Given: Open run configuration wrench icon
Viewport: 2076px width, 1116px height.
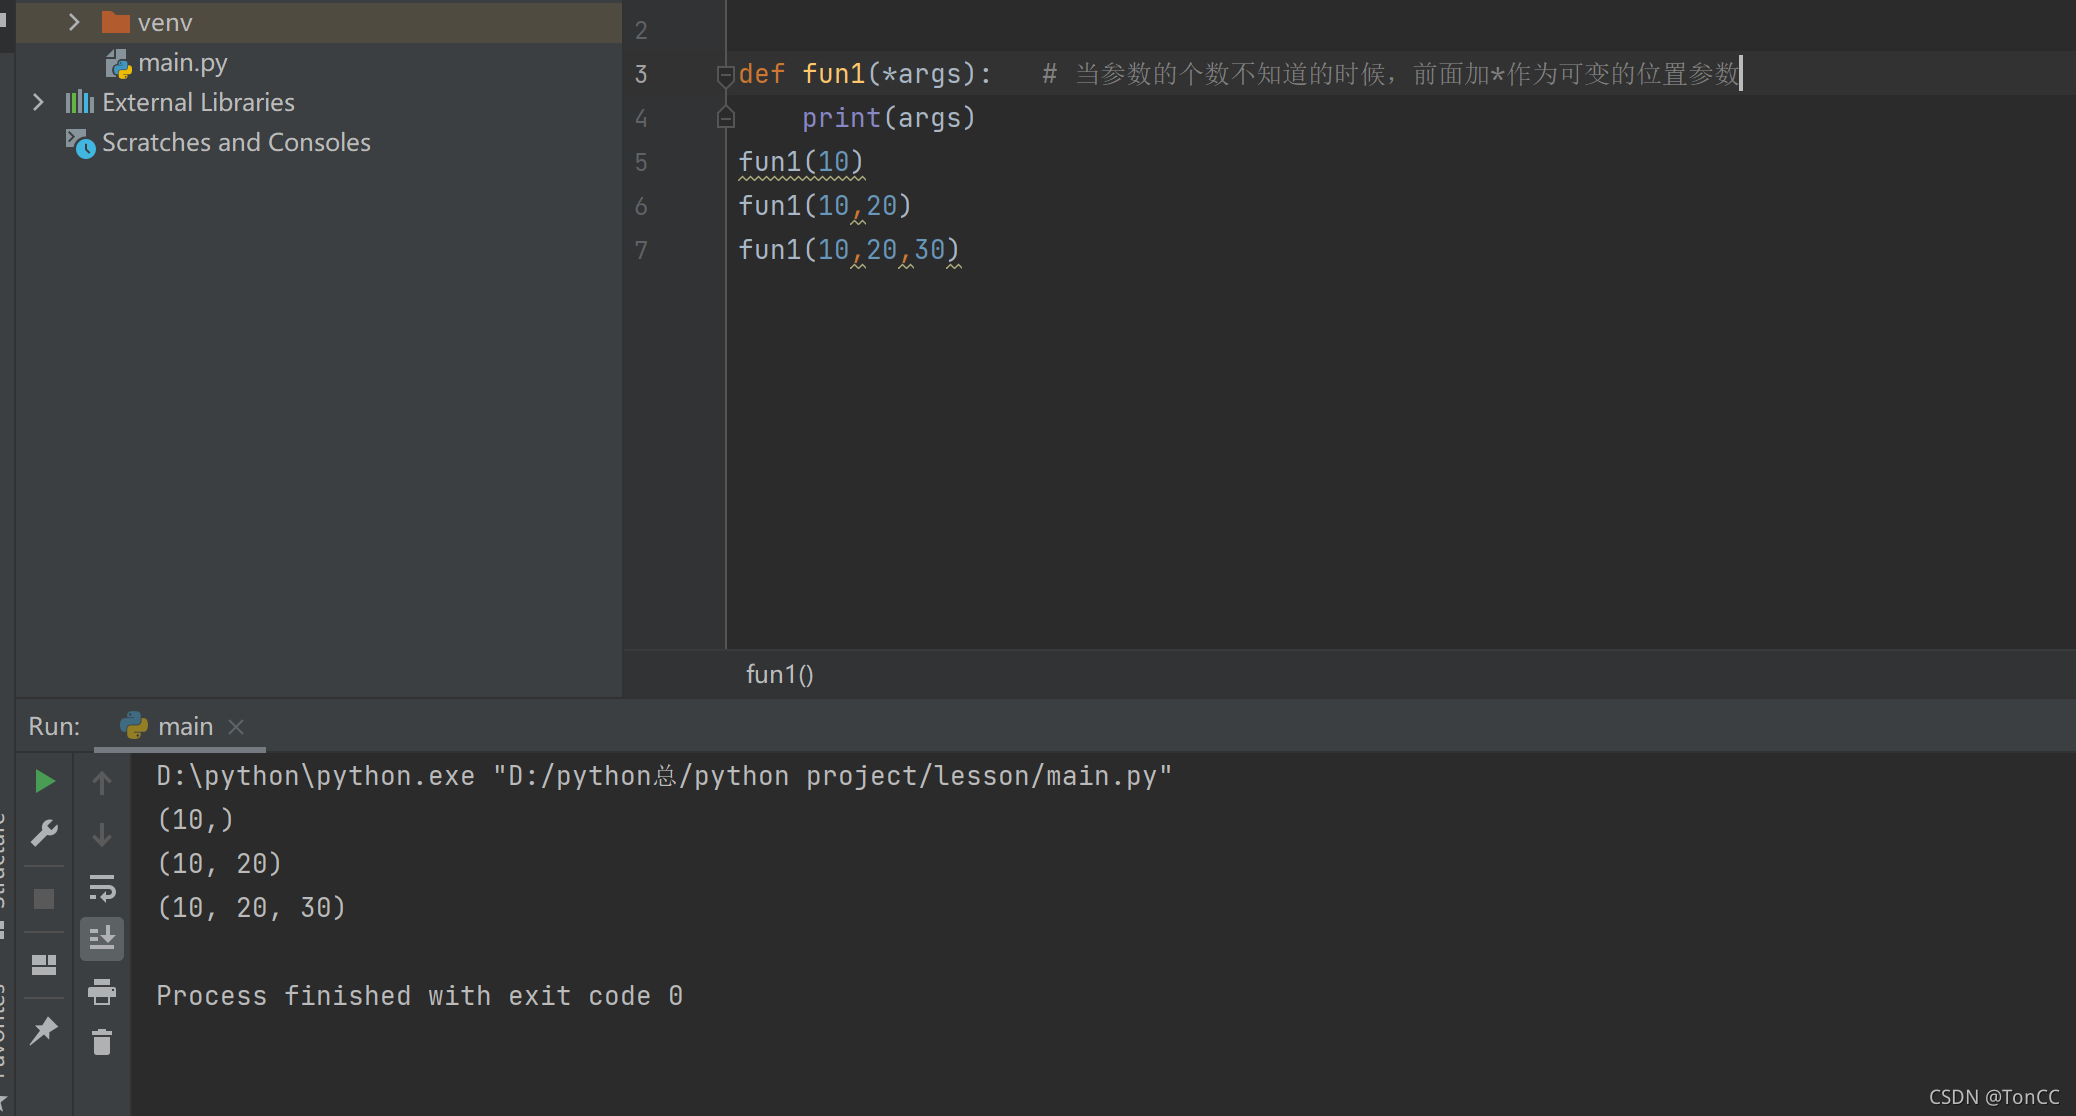Looking at the screenshot, I should [44, 833].
